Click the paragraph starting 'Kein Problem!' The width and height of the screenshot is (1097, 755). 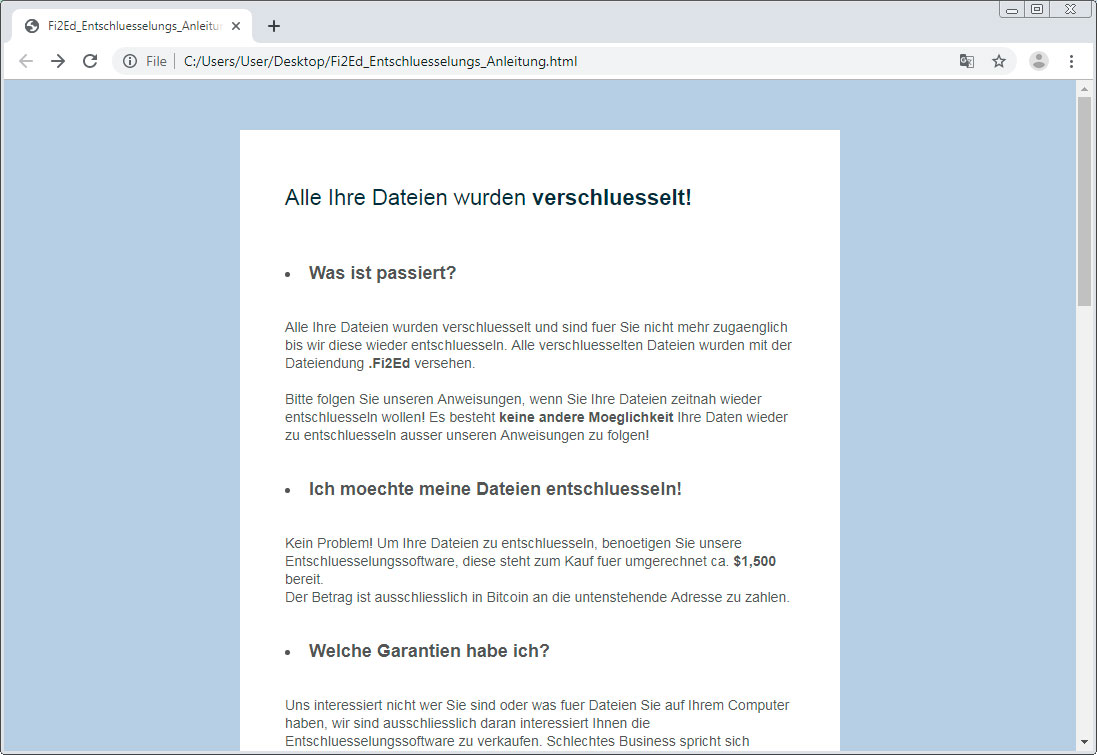530,561
